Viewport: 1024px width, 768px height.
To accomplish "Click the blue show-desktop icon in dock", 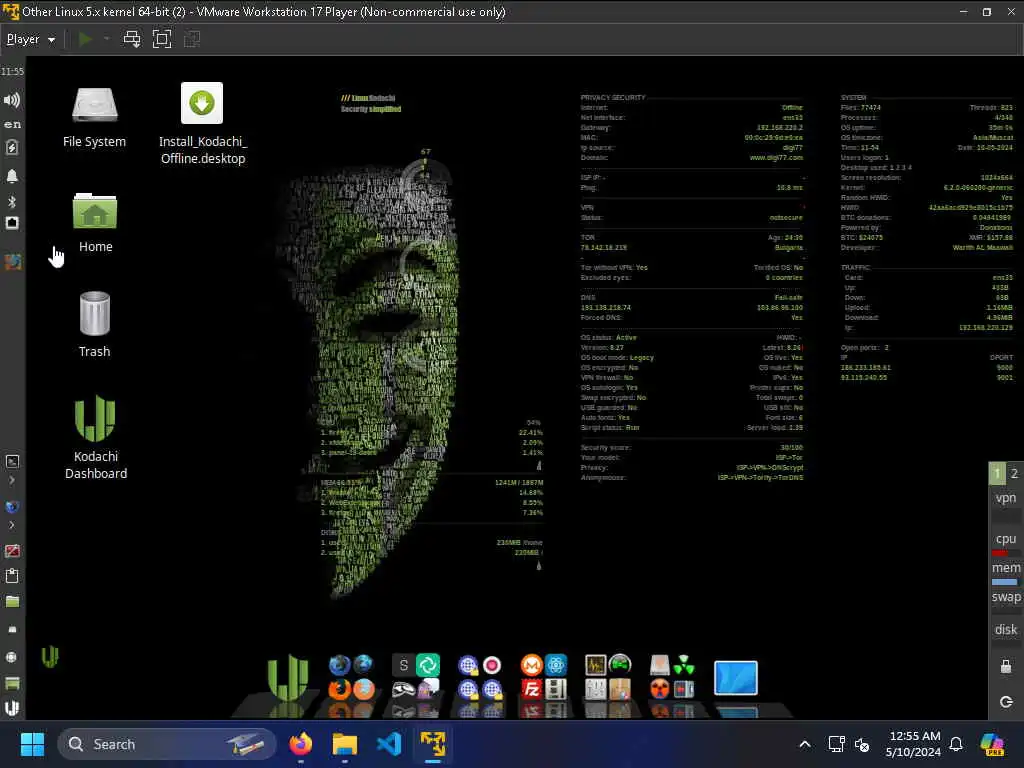I will coord(736,678).
